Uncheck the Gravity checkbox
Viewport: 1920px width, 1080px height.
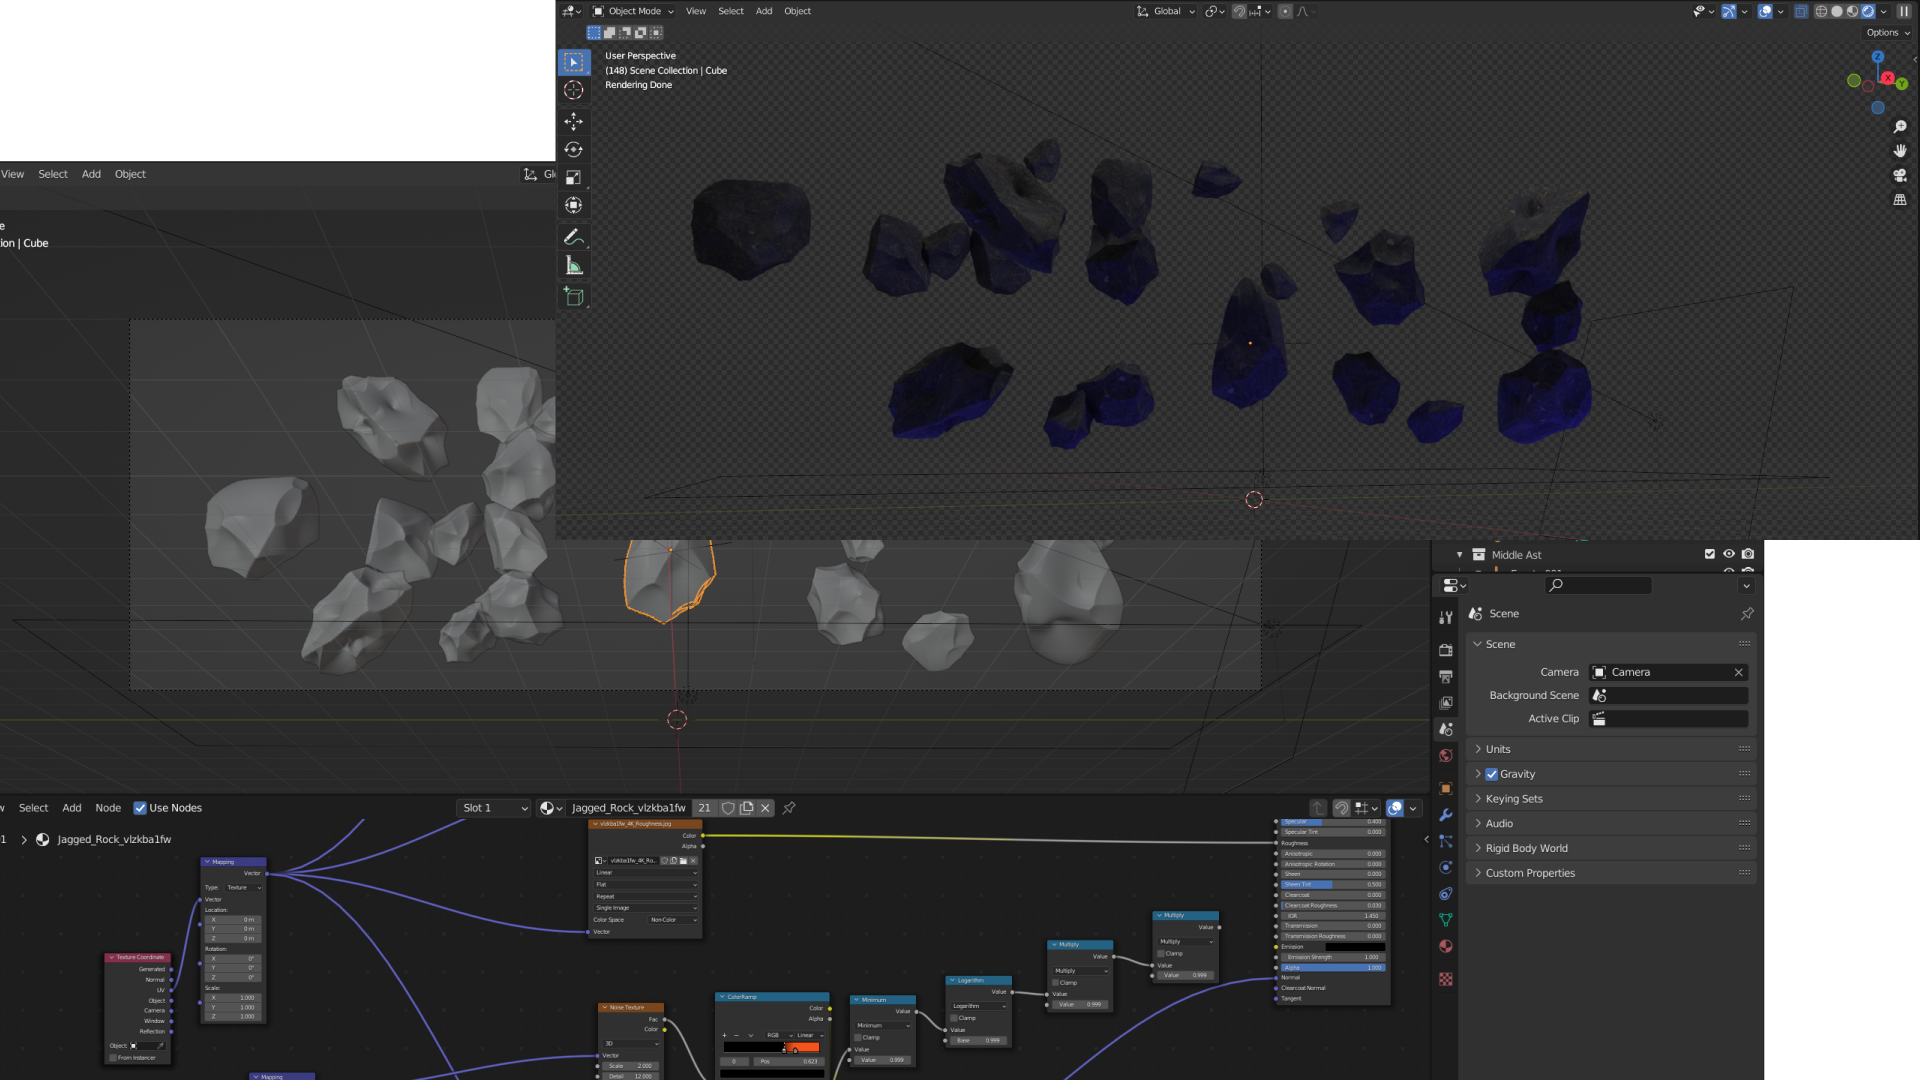[1491, 774]
